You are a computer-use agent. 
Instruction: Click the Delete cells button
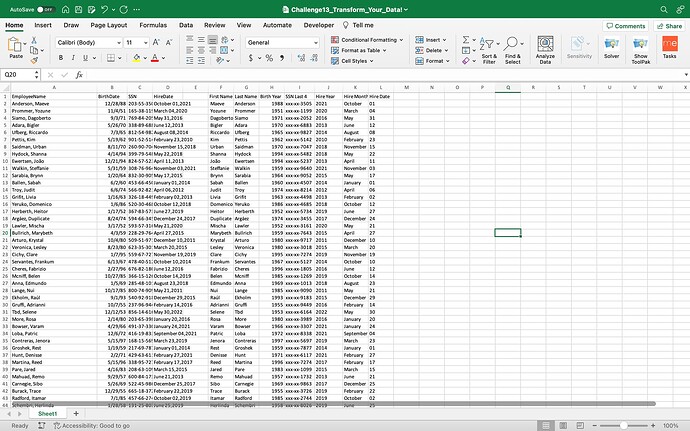tap(431, 50)
